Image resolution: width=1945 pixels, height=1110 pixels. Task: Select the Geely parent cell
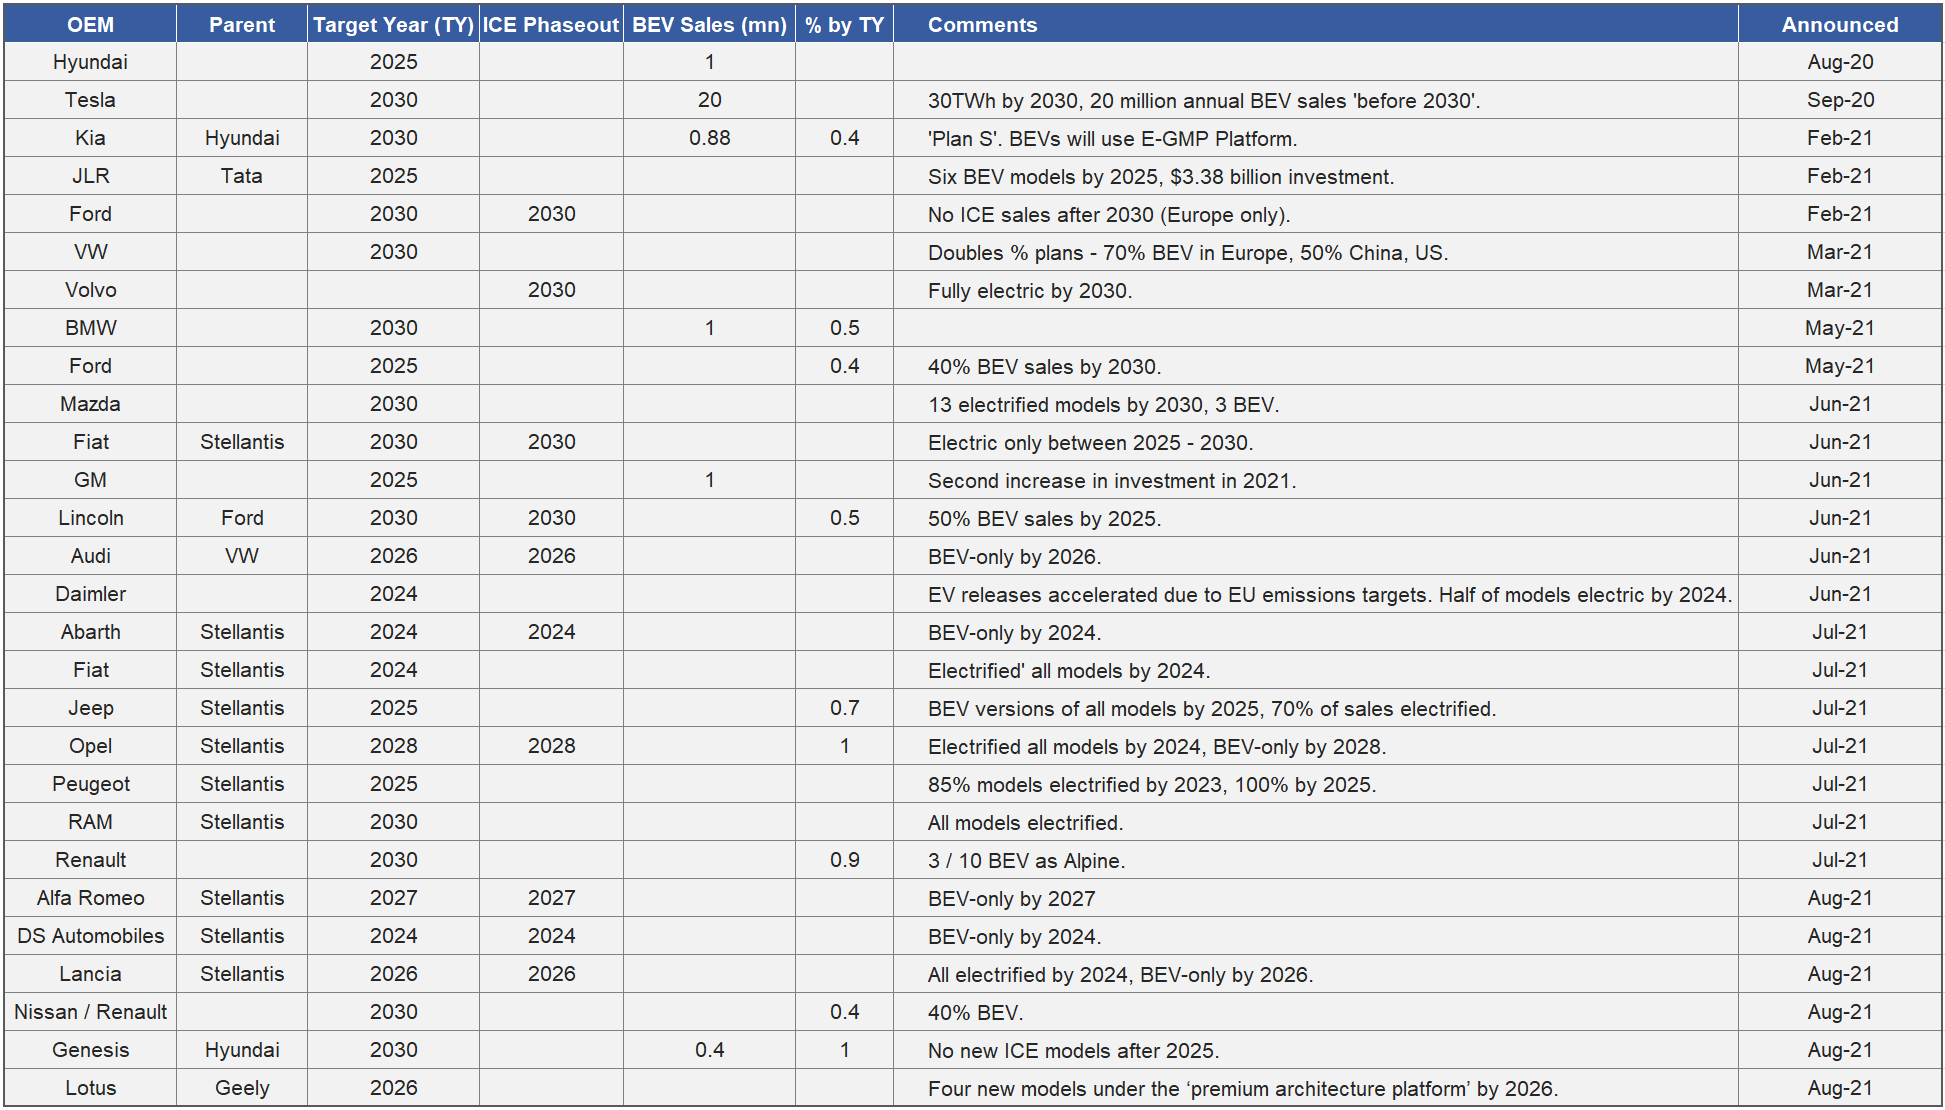[242, 1088]
